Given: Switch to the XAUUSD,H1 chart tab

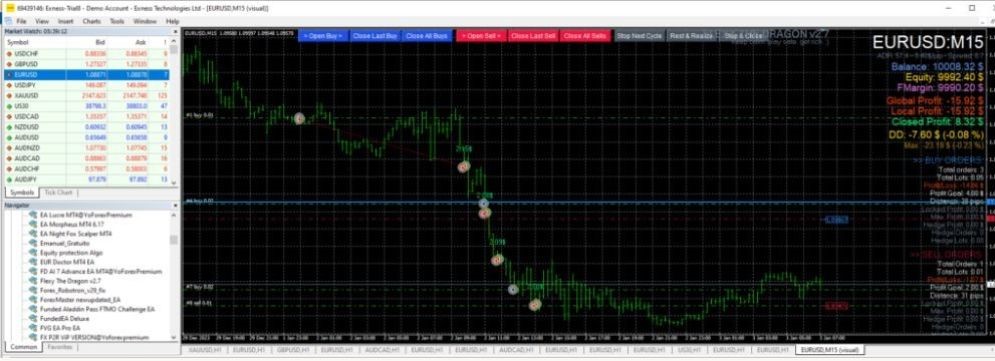Looking at the screenshot, I should click(x=204, y=350).
